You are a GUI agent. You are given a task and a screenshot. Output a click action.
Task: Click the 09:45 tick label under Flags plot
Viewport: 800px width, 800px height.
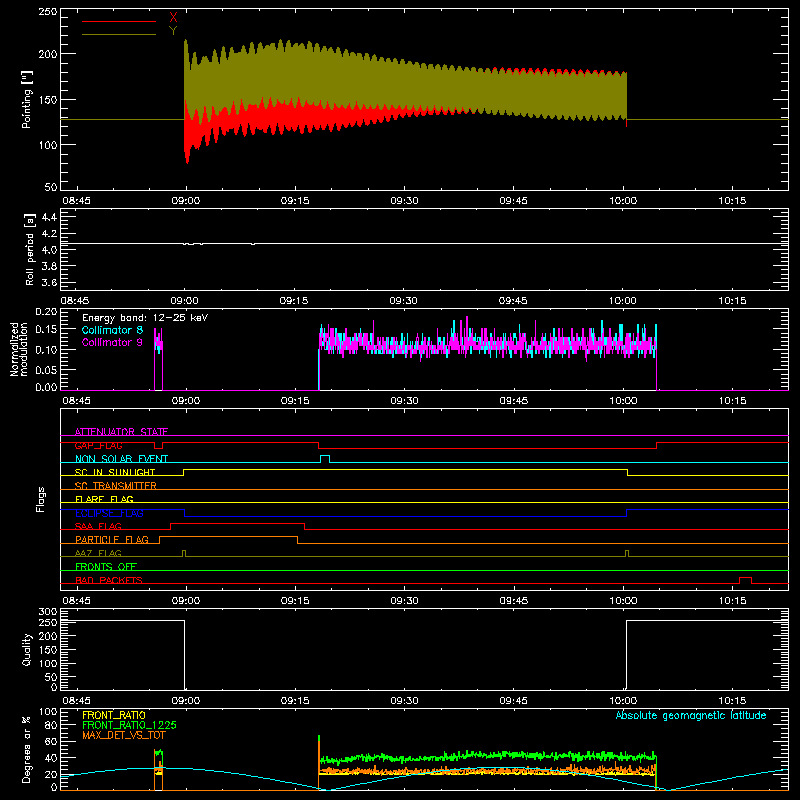[x=513, y=601]
